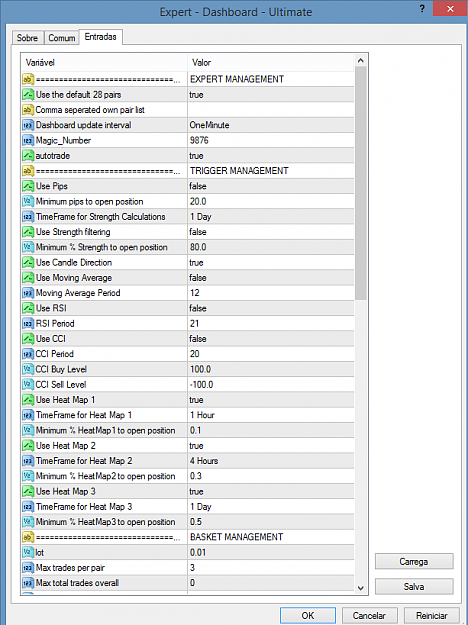468x625 pixels.
Task: Click the double icon for 'Minimum pips to open position'
Action: (28, 202)
